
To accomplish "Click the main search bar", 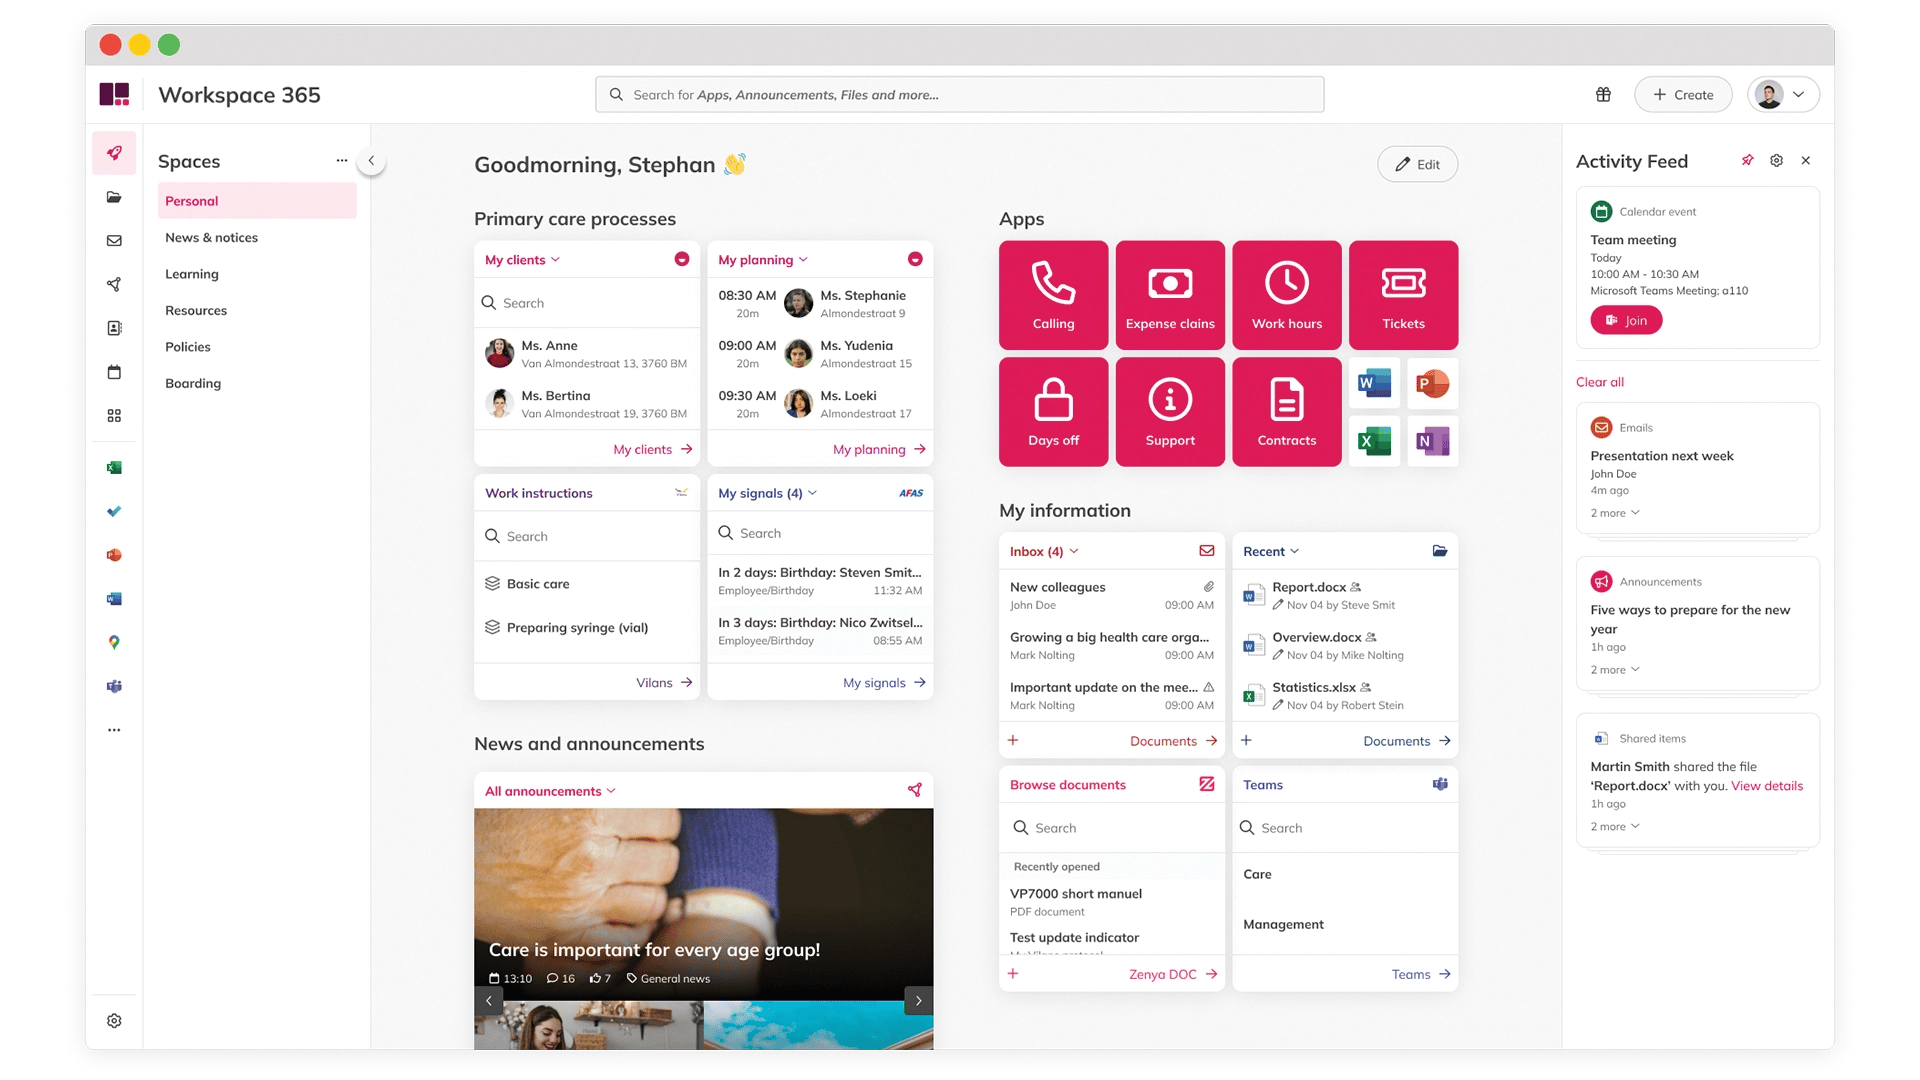I will tap(959, 94).
